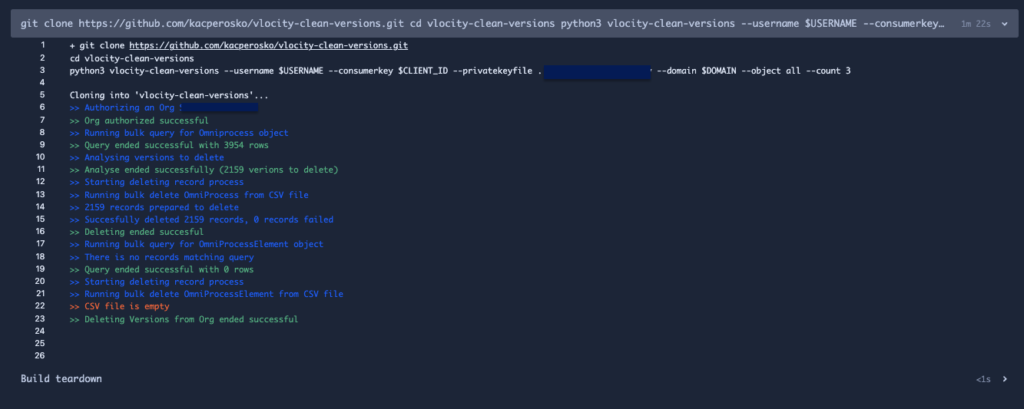This screenshot has width=1024, height=409.
Task: Open the vlocity-clean-versions.git GitHub link
Action: [x=268, y=46]
